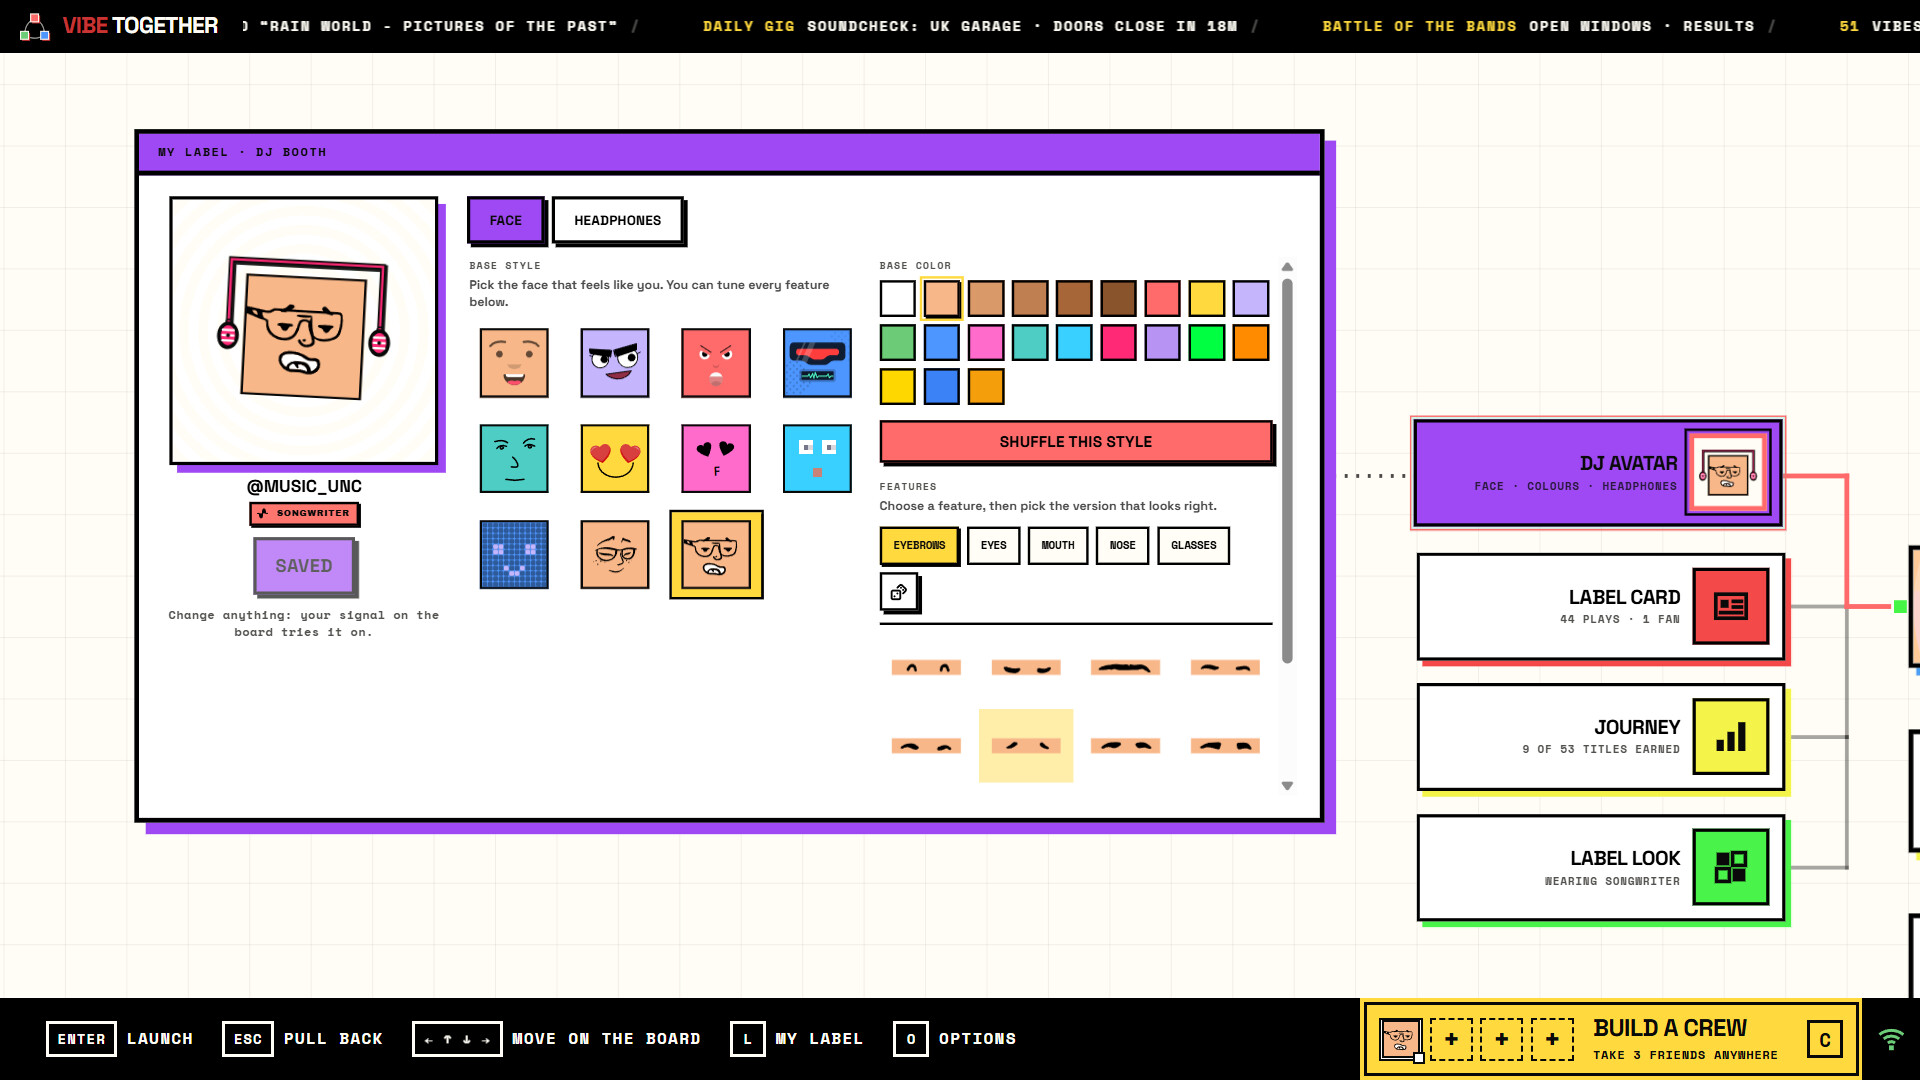Click the O Options key hint
Viewport: 1920px width, 1080px height.
955,1039
